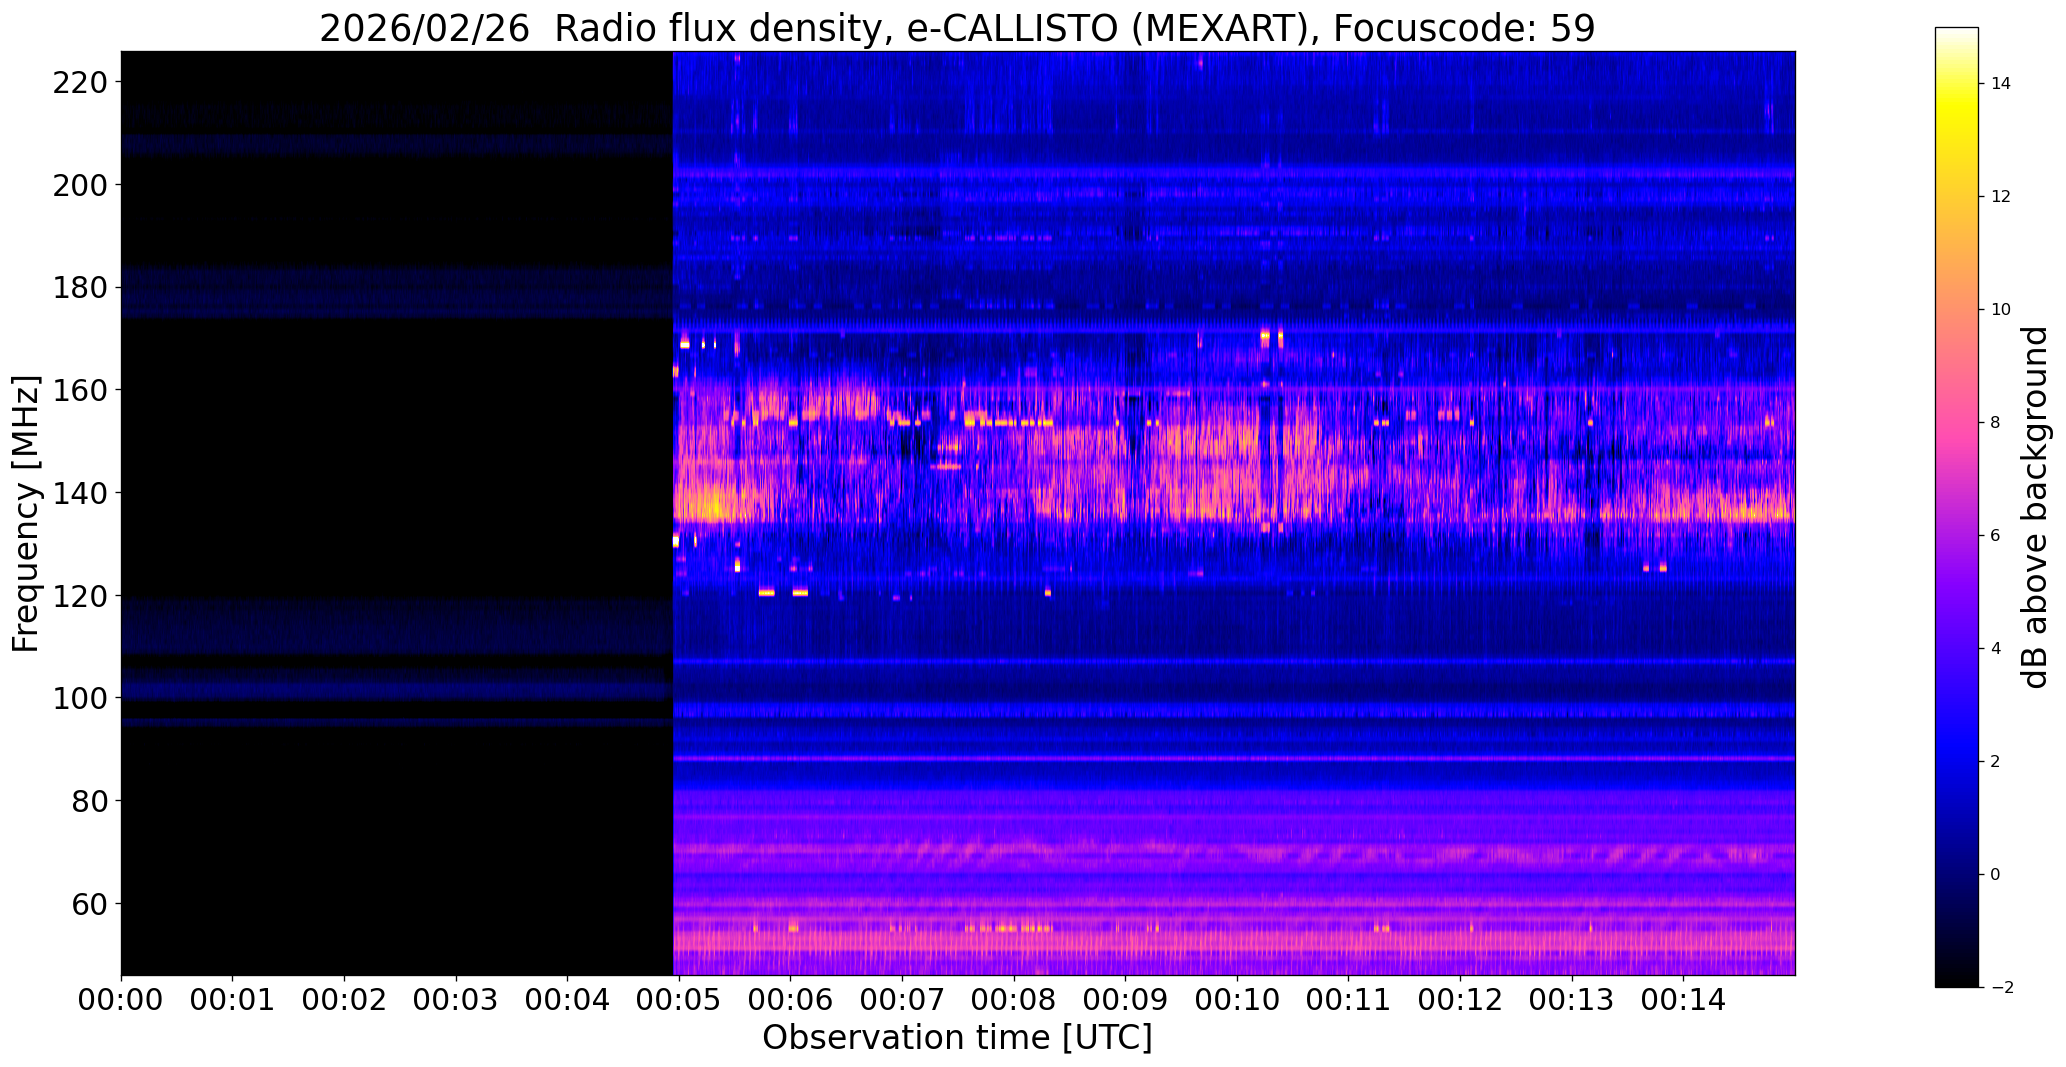This screenshot has width=2066, height=1067.
Task: Click the plot title mentioning e-CALLISTO (MEXART)
Action: tap(957, 29)
